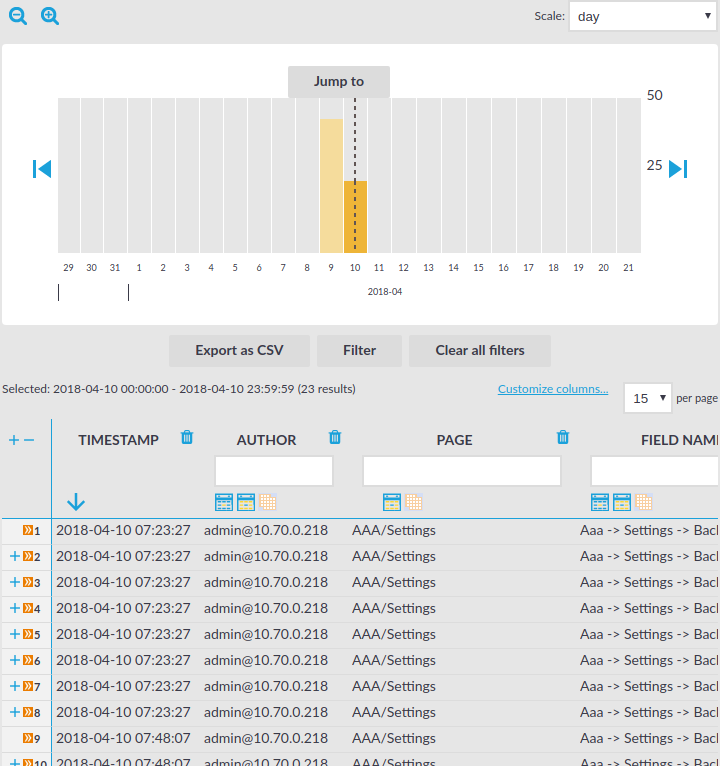Open the Scale dropdown set to day
The width and height of the screenshot is (720, 766).
pos(642,17)
